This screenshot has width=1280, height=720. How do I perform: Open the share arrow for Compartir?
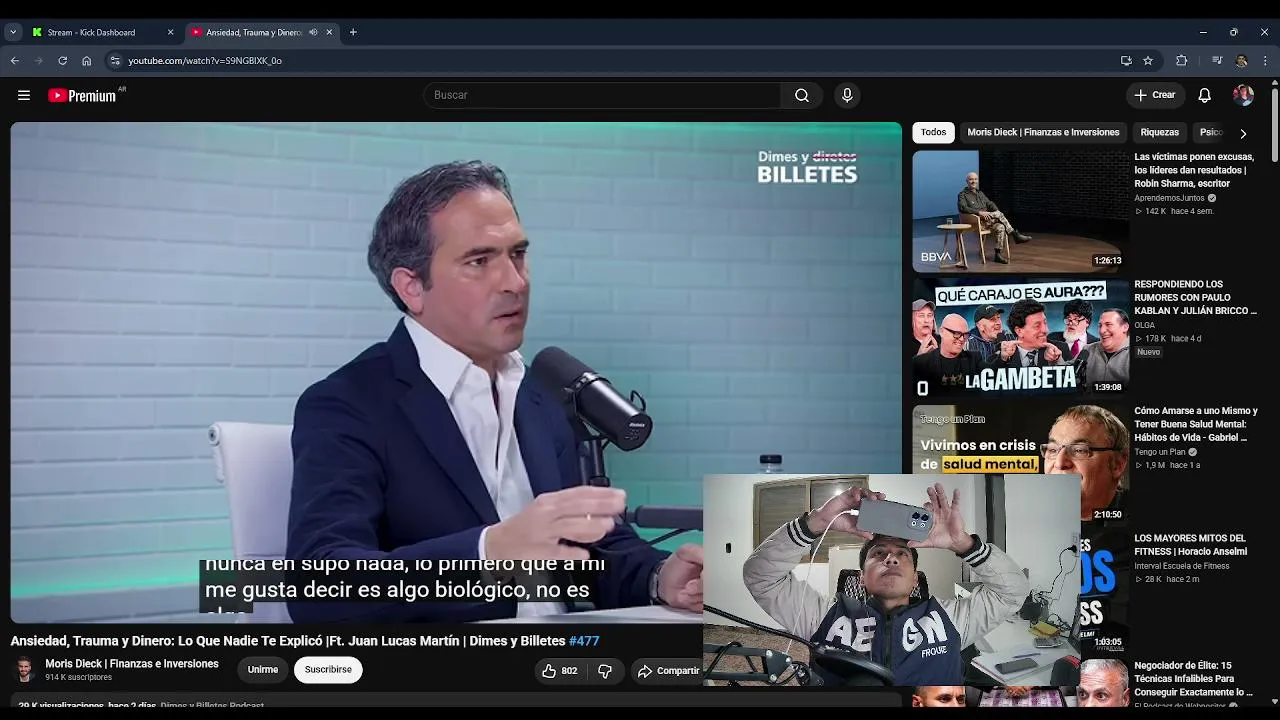point(645,671)
